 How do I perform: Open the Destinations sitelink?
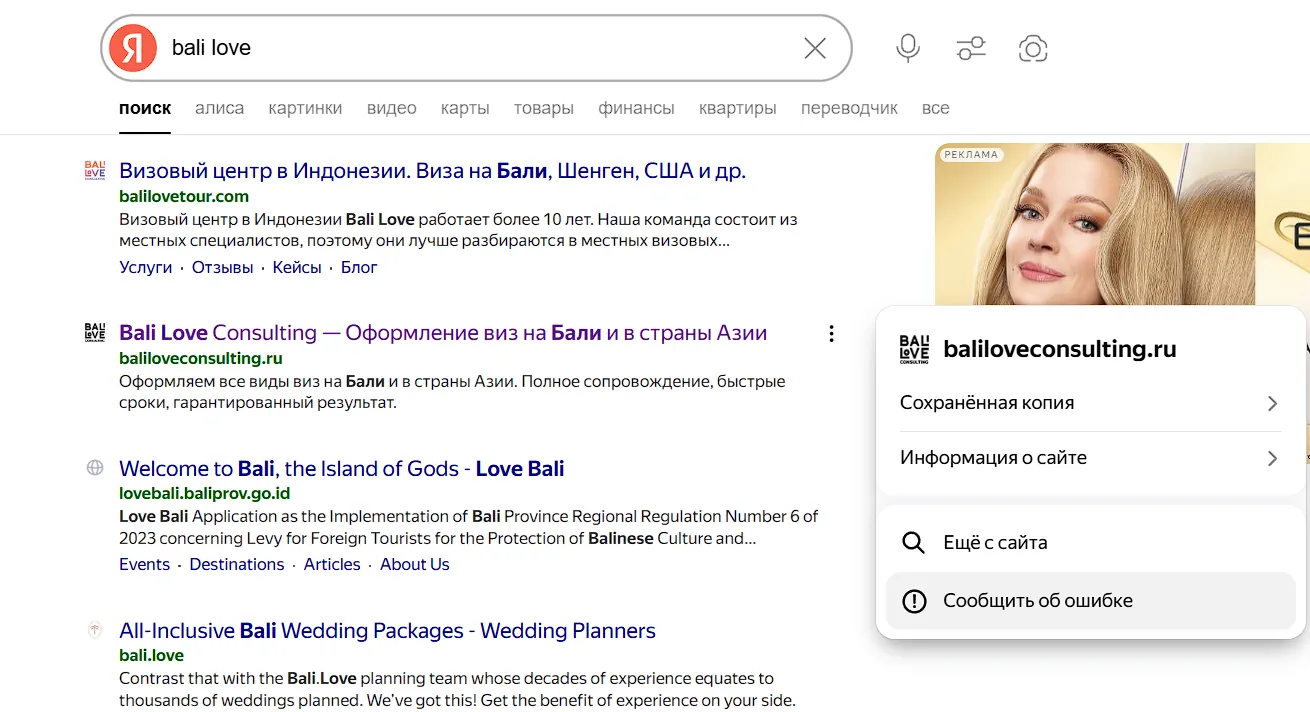(237, 564)
